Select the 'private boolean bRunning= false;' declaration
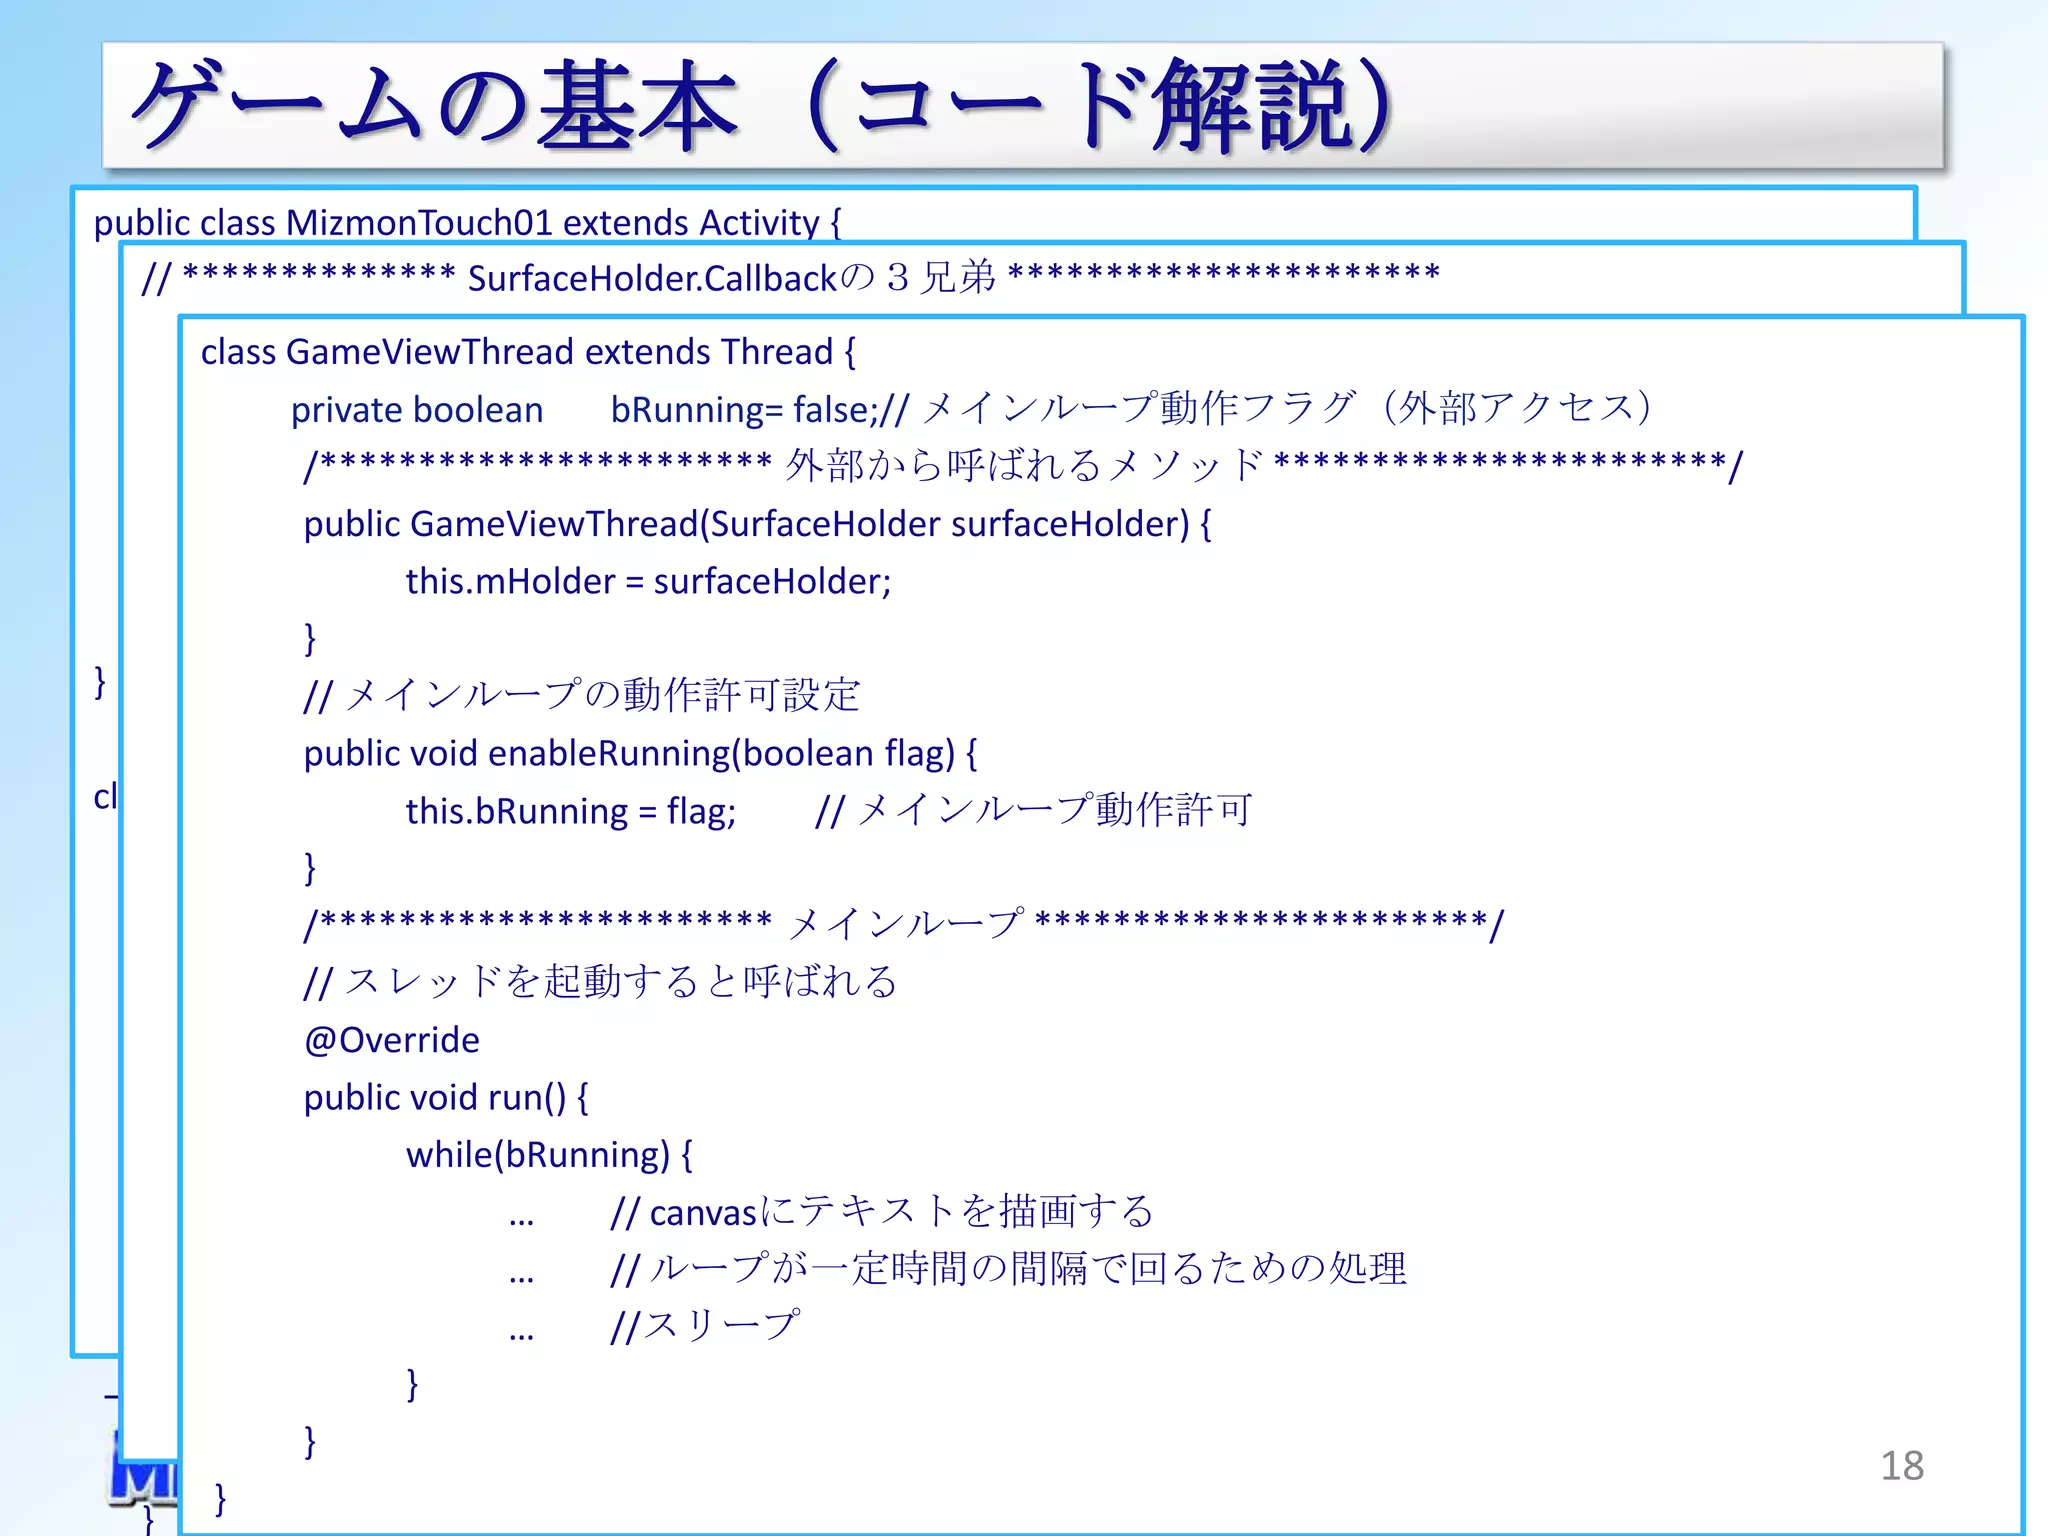 (x=585, y=410)
